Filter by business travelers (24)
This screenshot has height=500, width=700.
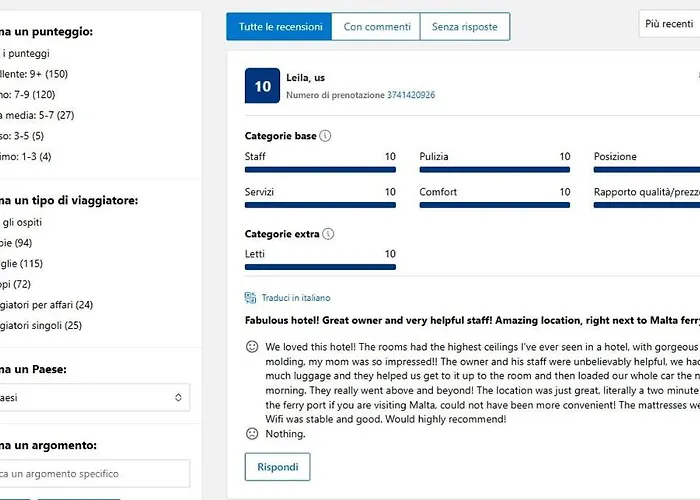coord(46,305)
